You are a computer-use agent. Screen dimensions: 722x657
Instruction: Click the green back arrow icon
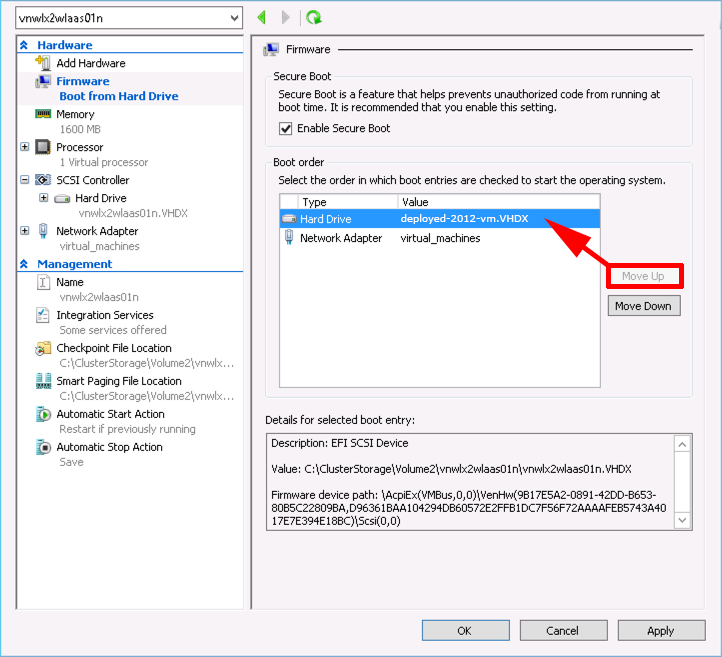(262, 17)
